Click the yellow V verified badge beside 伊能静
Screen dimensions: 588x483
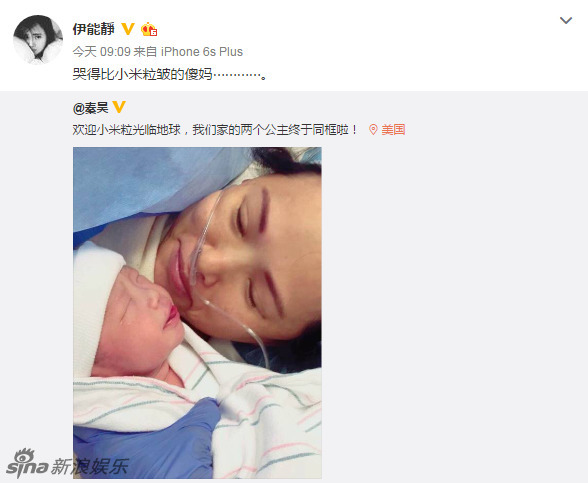click(x=128, y=29)
